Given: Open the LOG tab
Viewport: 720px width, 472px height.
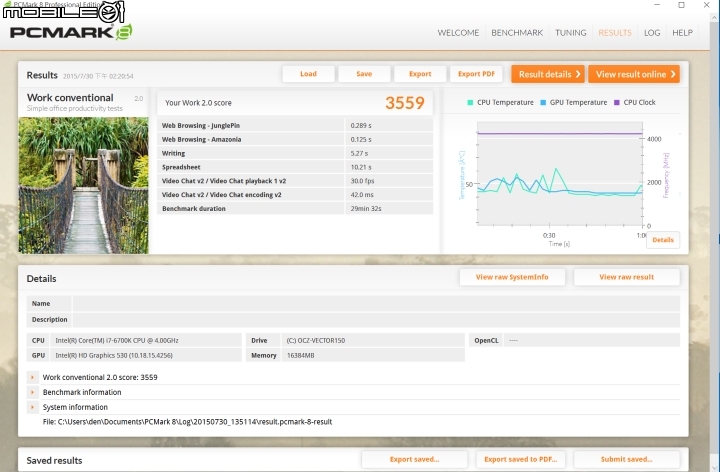Looking at the screenshot, I should (652, 33).
